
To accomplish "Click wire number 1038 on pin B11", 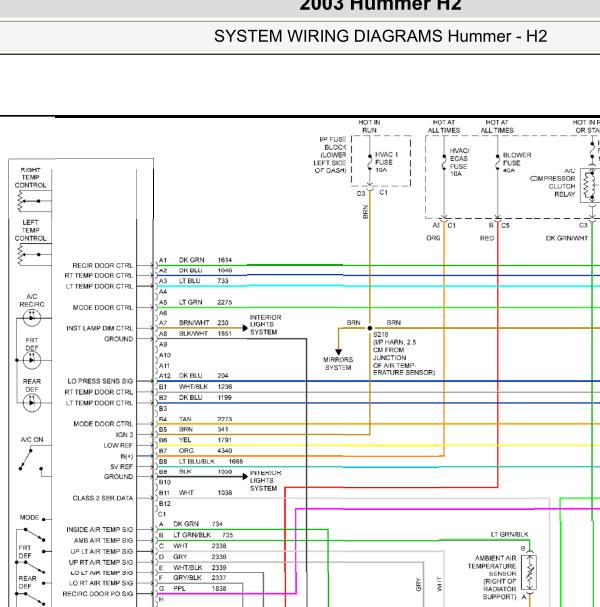I will [225, 493].
